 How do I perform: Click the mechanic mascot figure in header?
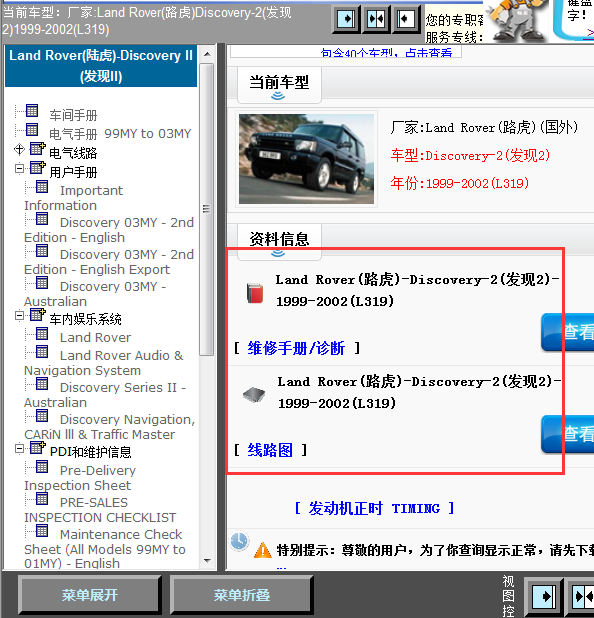click(518, 20)
